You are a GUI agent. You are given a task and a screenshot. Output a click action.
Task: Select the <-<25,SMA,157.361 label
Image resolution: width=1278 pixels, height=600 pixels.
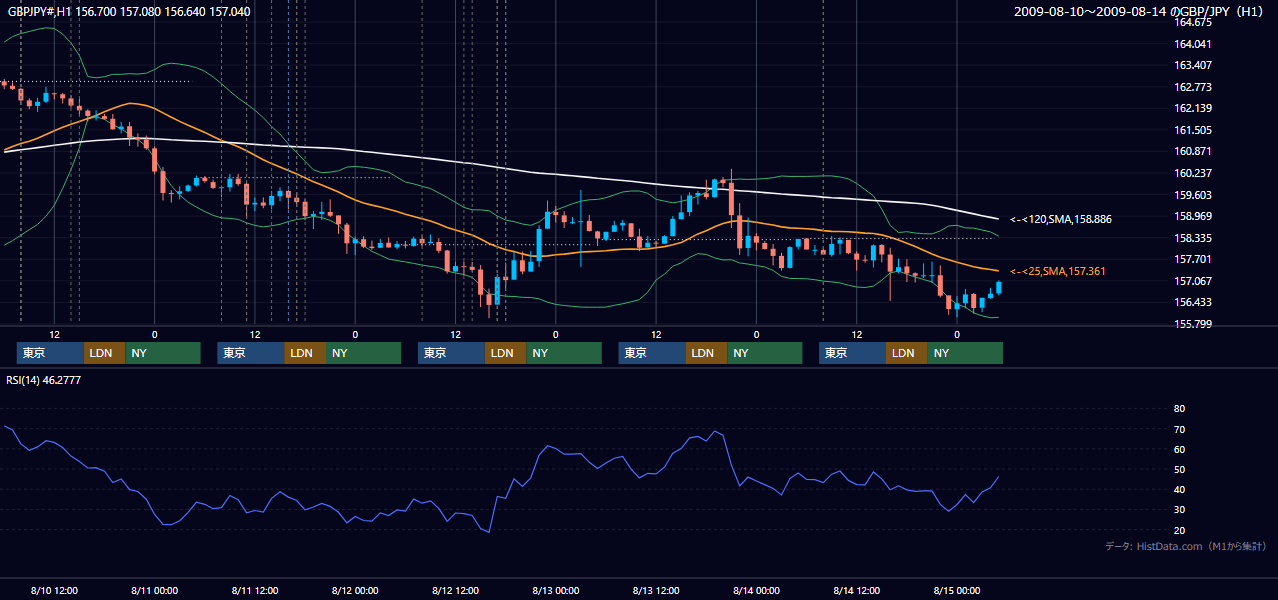1058,272
